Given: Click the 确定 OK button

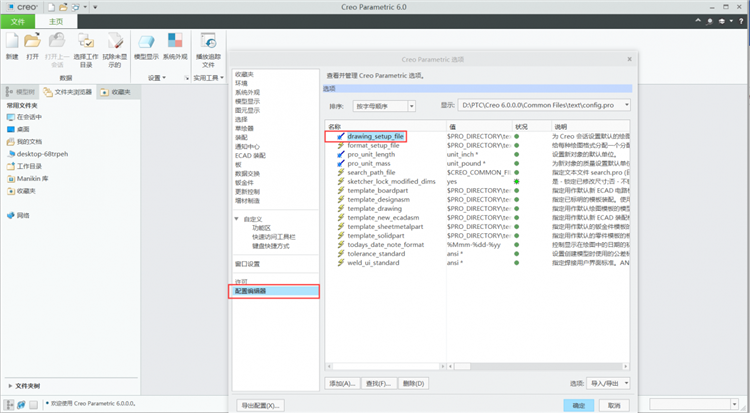Looking at the screenshot, I should click(579, 405).
